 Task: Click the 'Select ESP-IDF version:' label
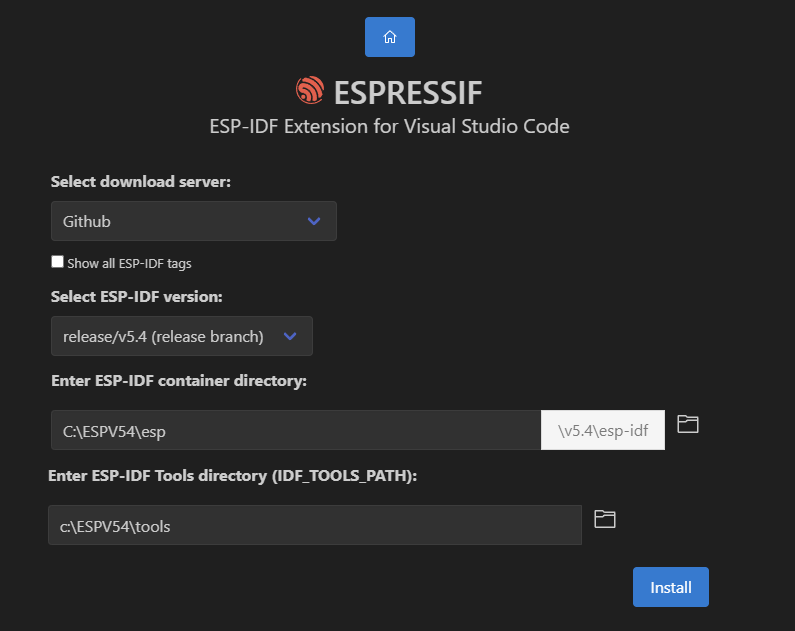coord(136,296)
